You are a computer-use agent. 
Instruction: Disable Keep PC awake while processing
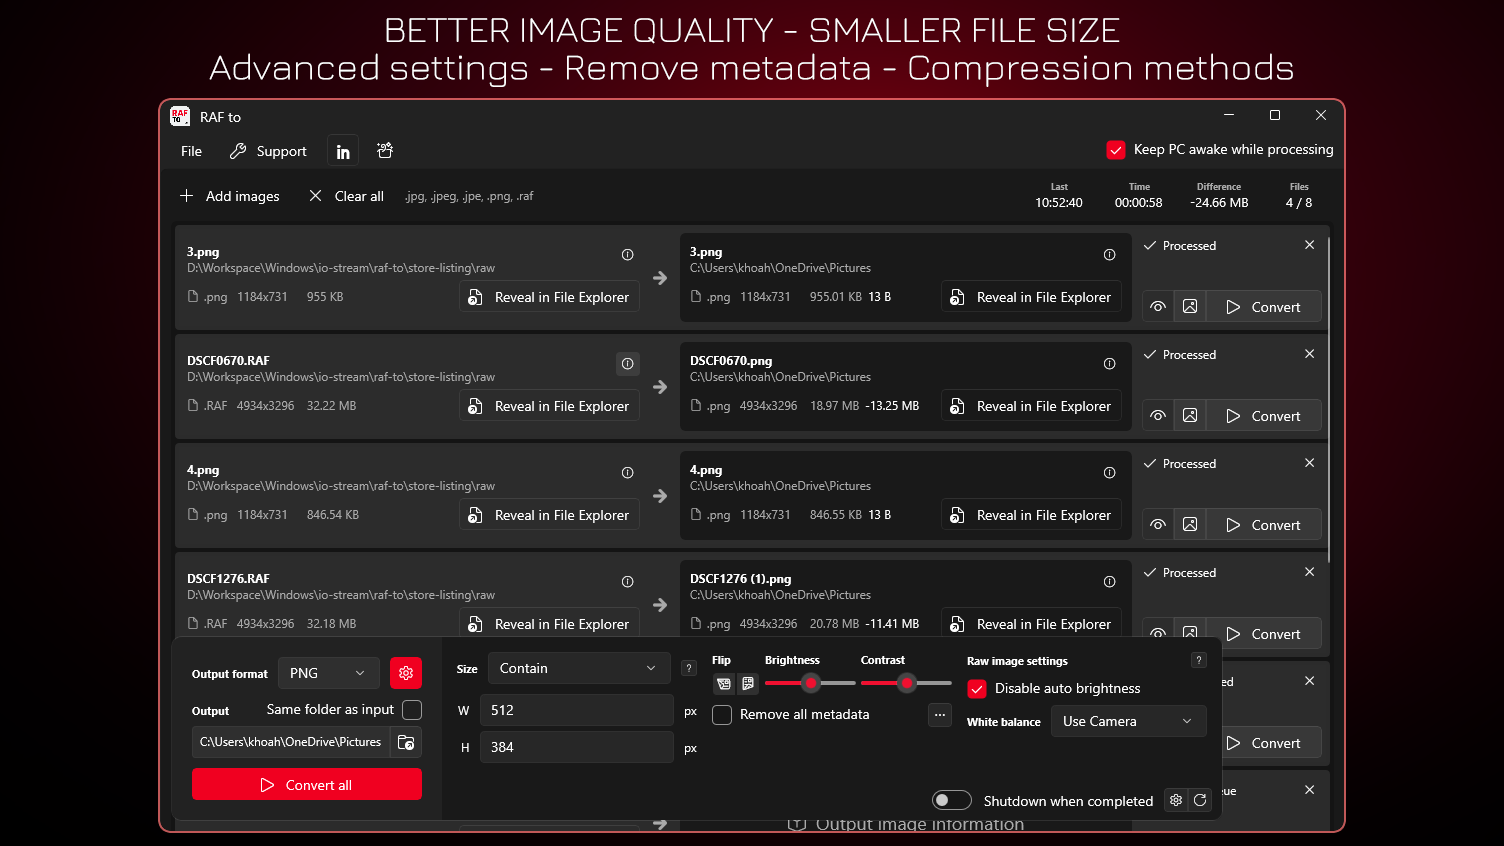(1116, 150)
